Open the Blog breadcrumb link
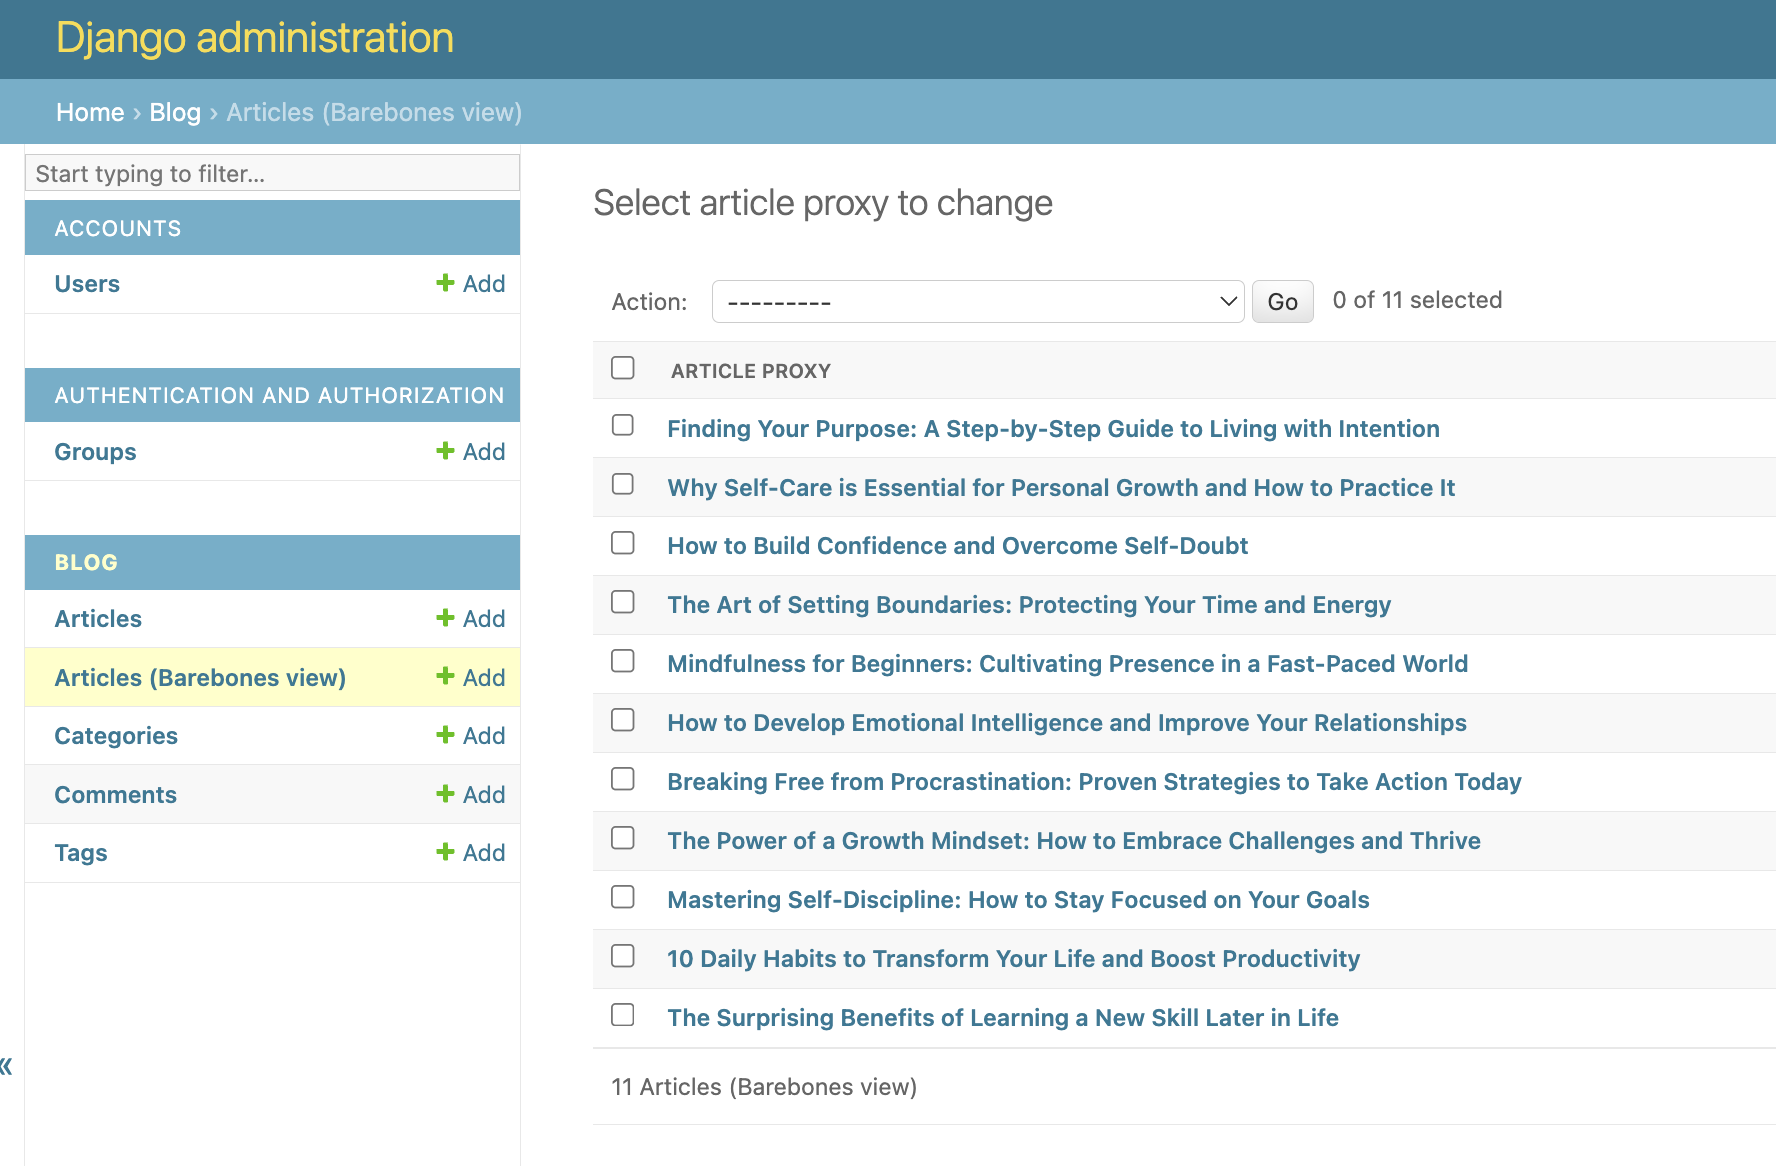 (175, 112)
